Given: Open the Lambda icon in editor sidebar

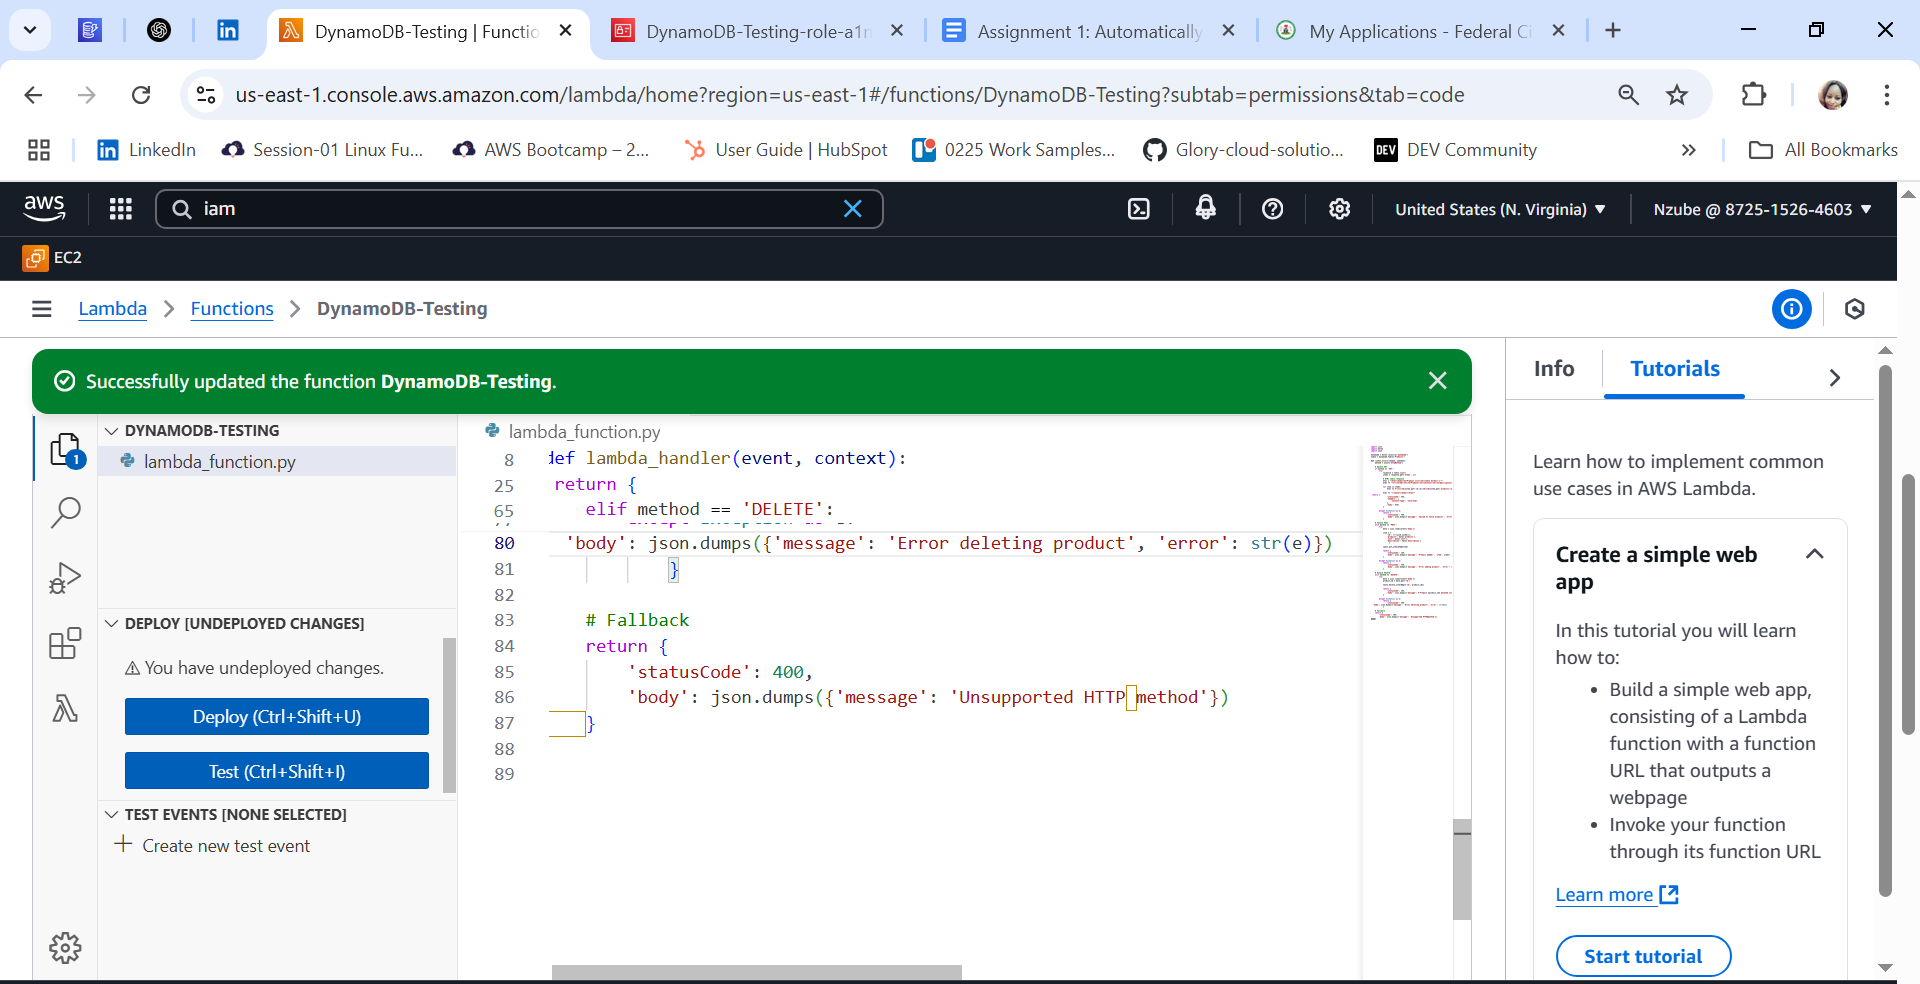Looking at the screenshot, I should pyautogui.click(x=66, y=709).
